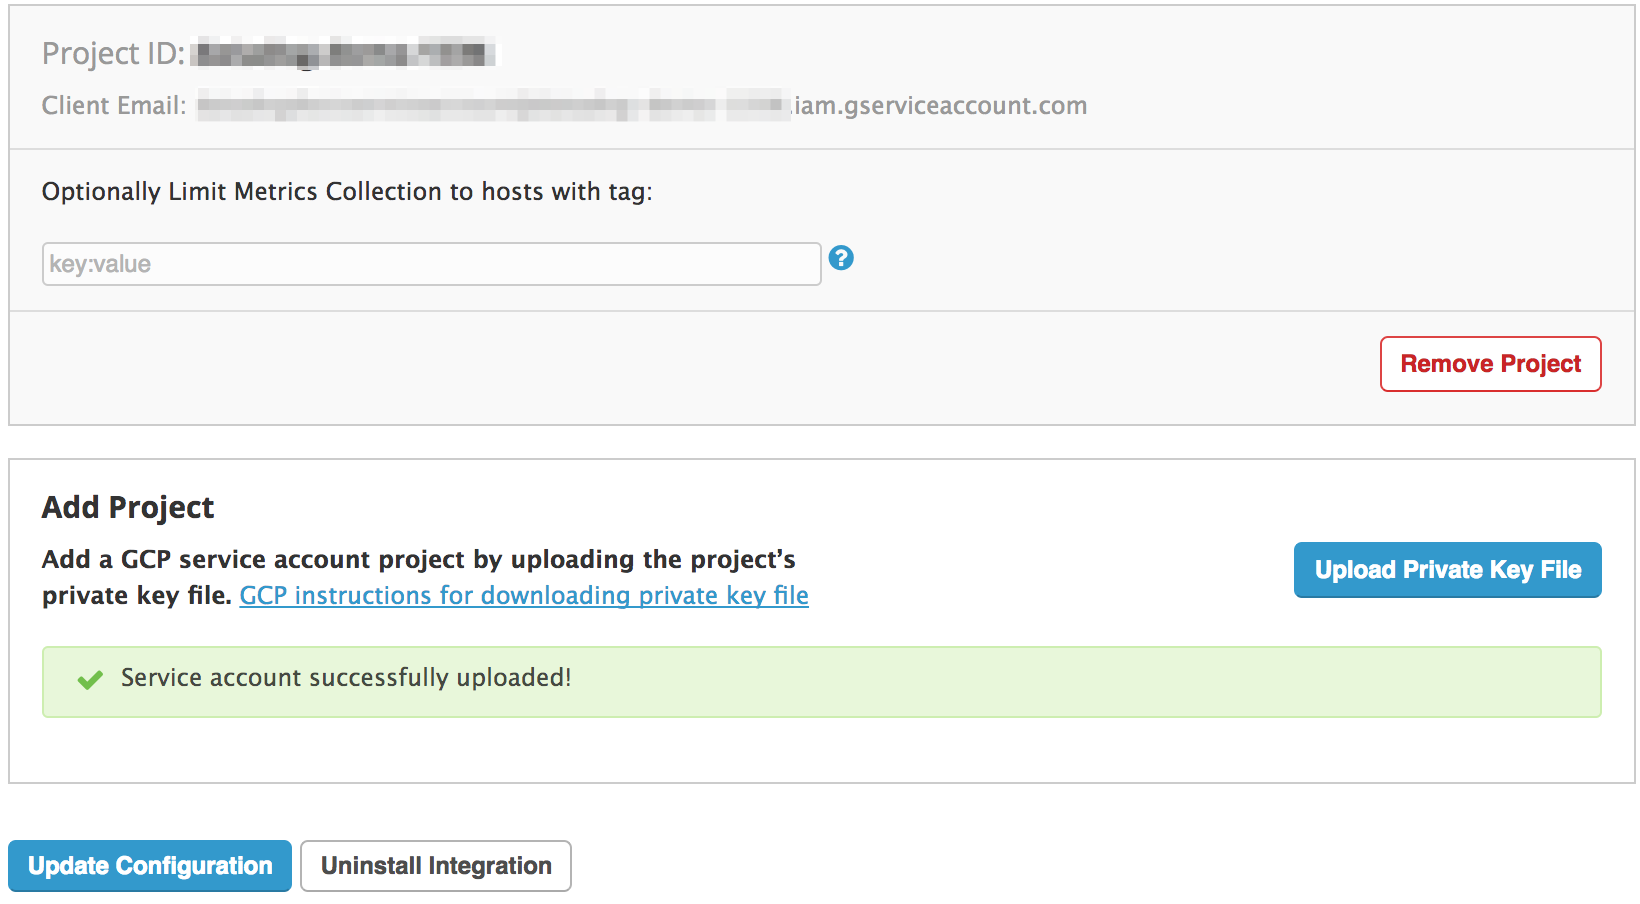The height and width of the screenshot is (904, 1640).
Task: Click the 'private key file.' bold text
Action: coord(137,595)
